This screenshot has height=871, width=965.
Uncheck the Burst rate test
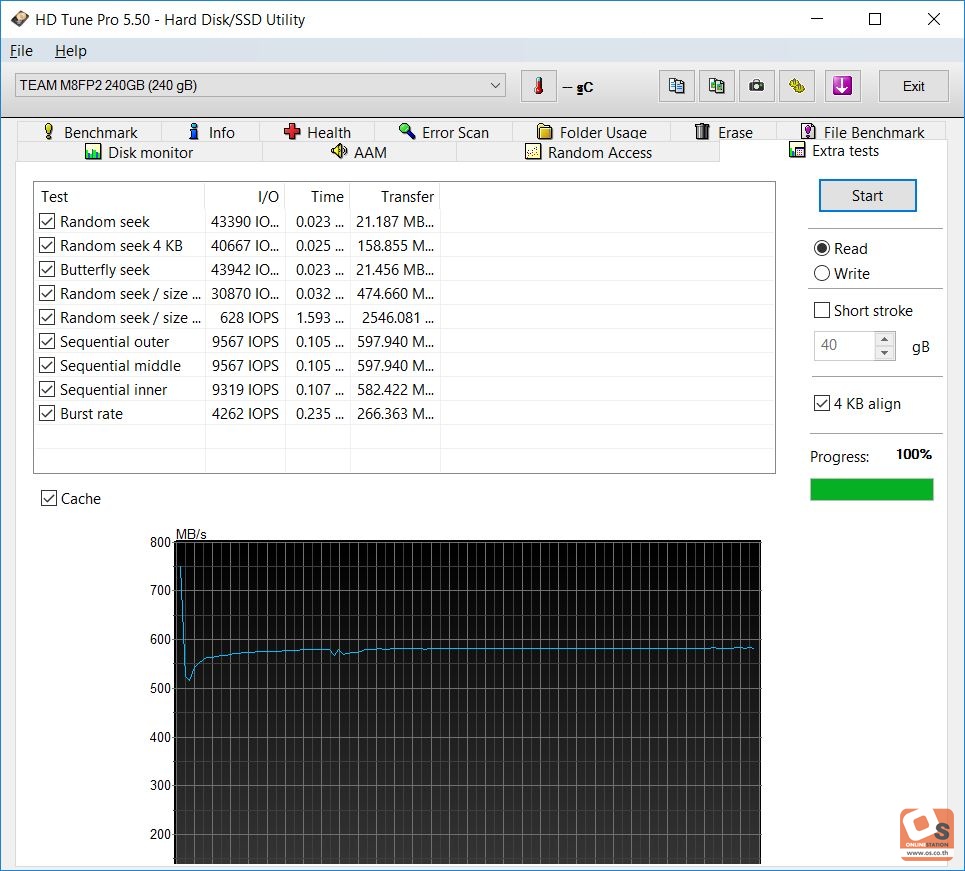coord(47,414)
